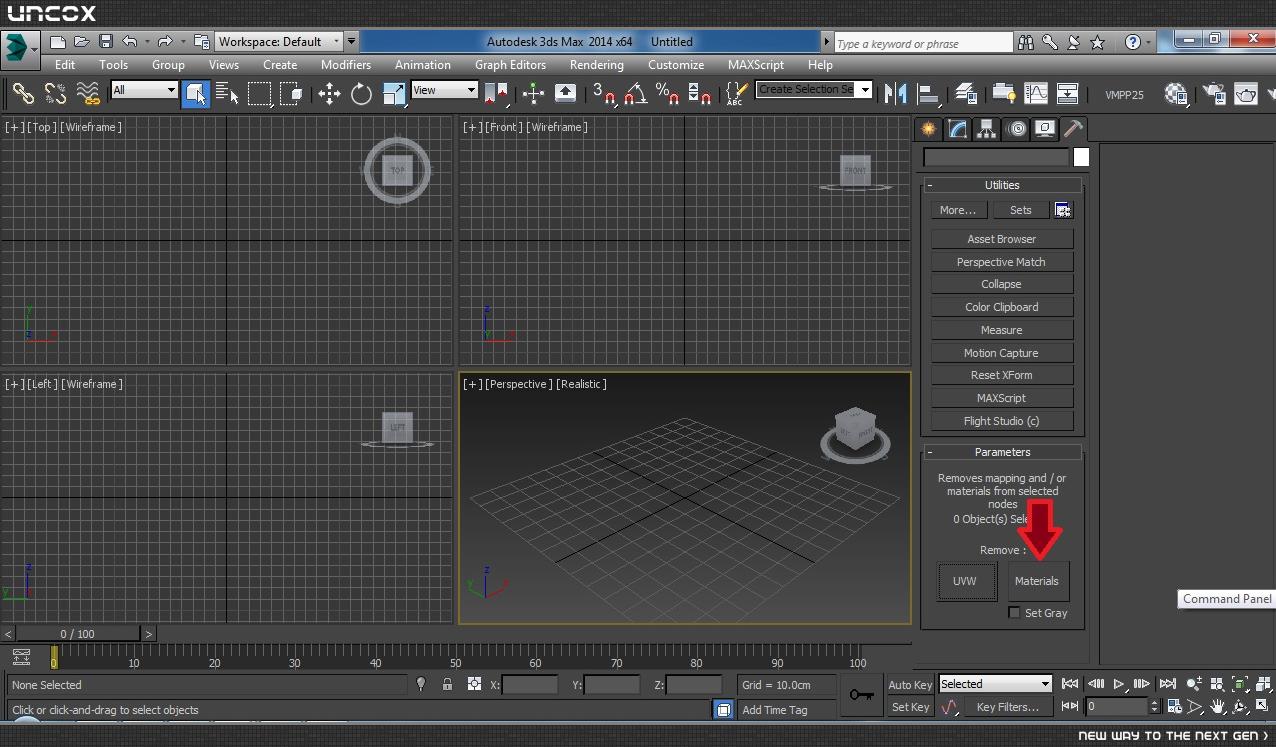Switch to the Modify panel tab
This screenshot has width=1276, height=747.
[958, 129]
